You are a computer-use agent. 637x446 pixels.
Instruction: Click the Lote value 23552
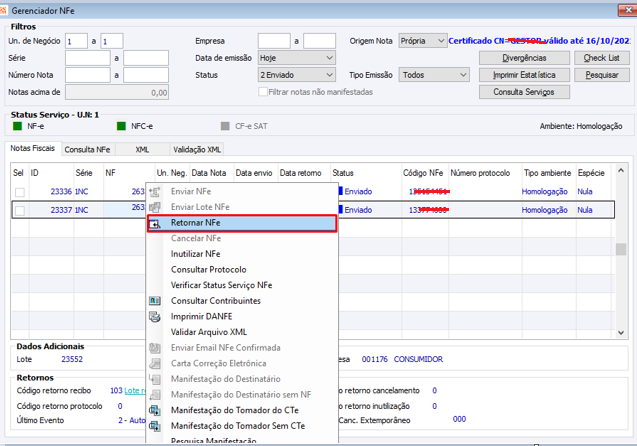pyautogui.click(x=72, y=359)
